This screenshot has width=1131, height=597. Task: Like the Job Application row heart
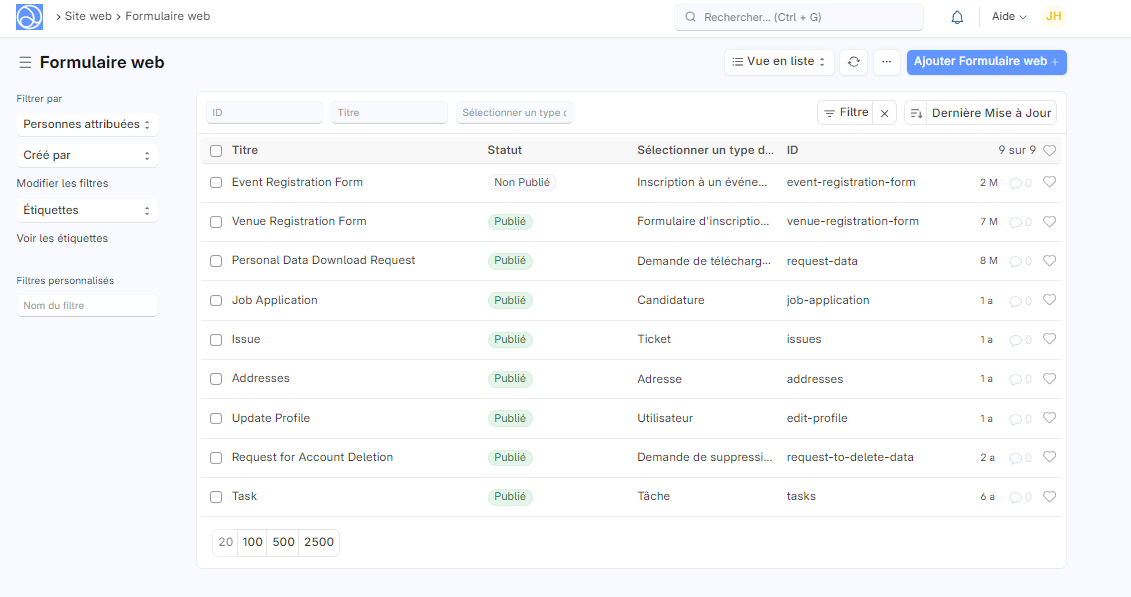(x=1049, y=300)
